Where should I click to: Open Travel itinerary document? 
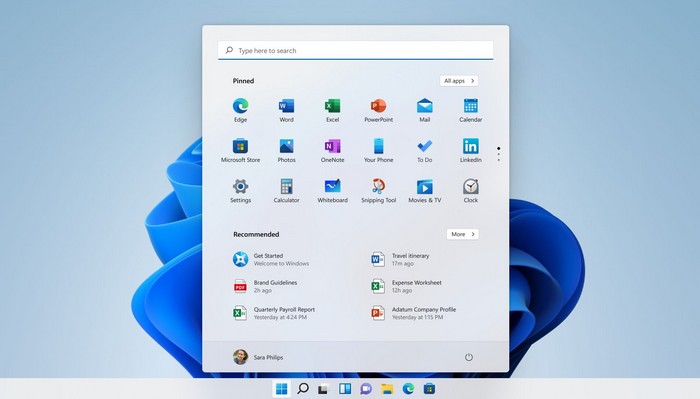click(400, 259)
